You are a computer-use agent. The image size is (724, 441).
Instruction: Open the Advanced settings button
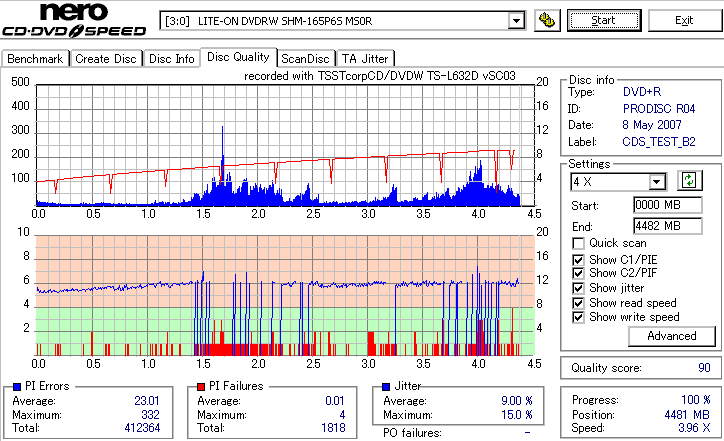671,336
